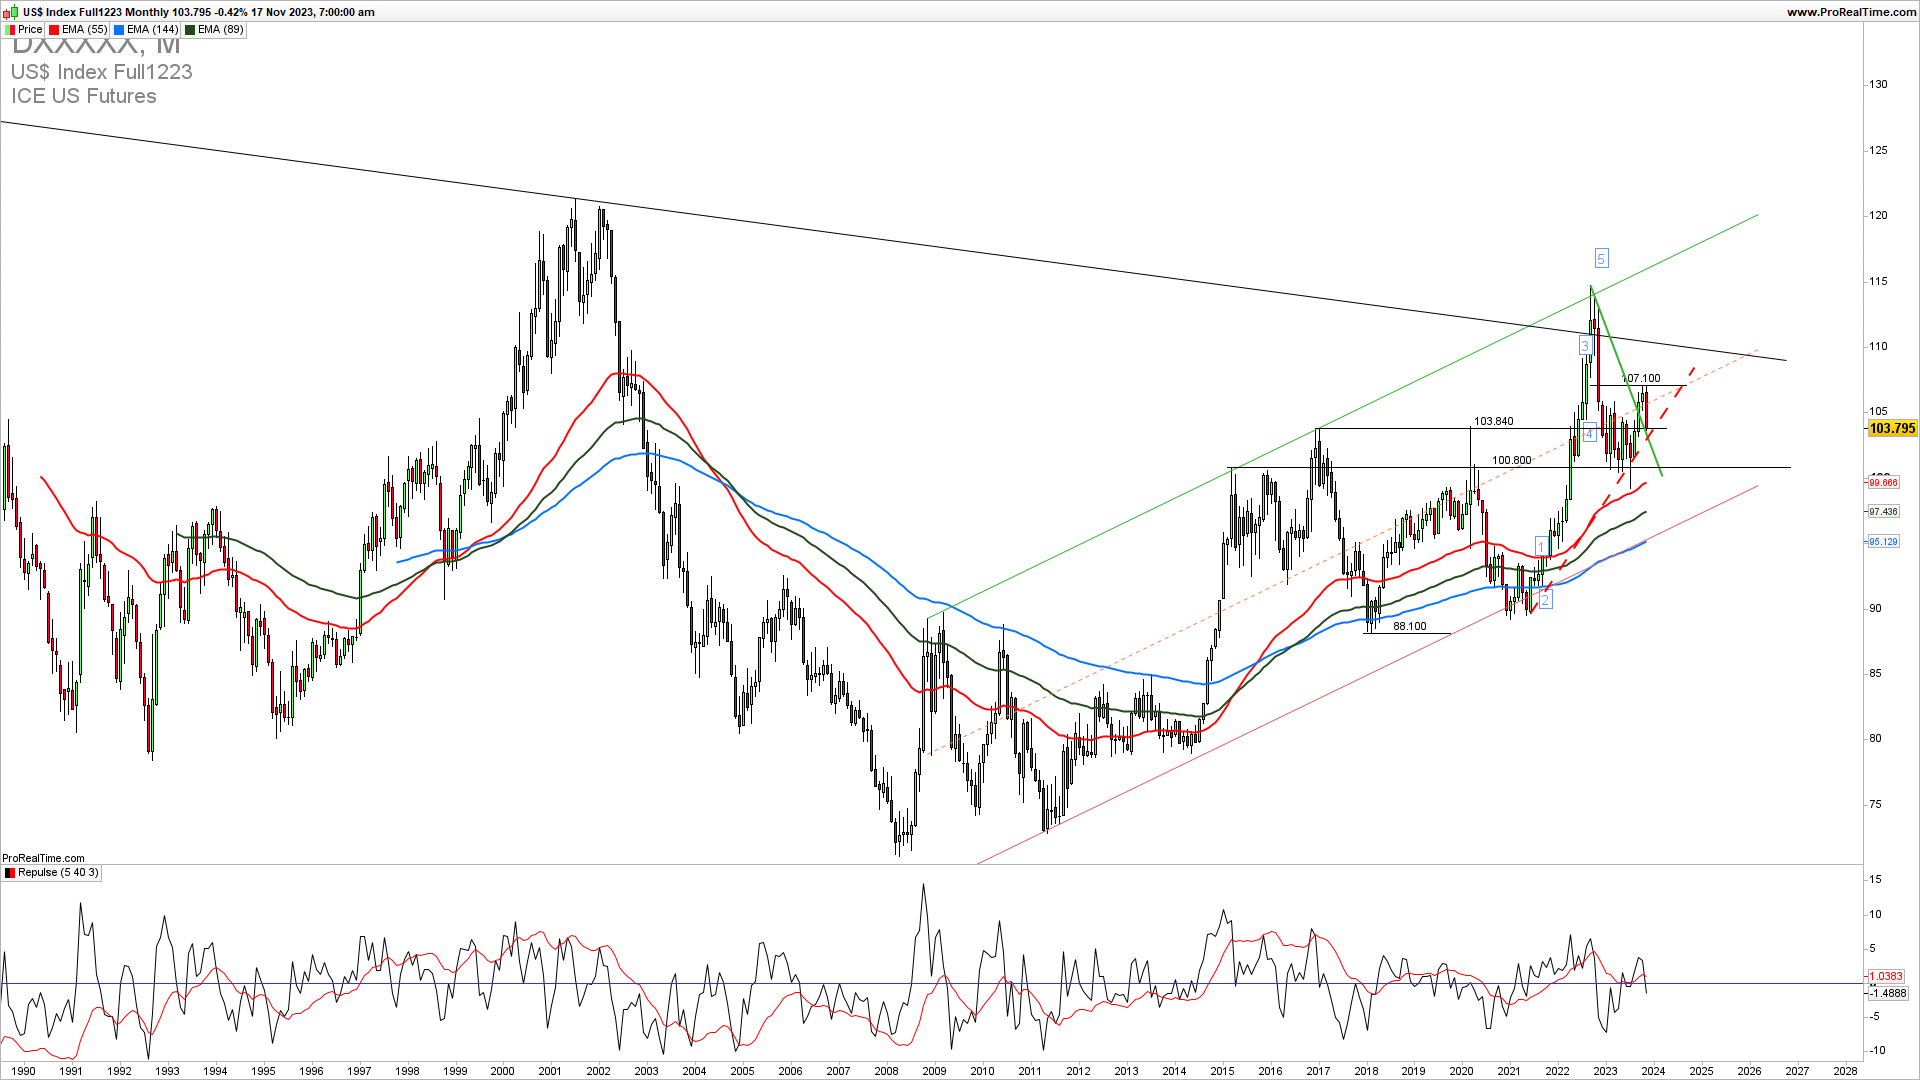Image resolution: width=1920 pixels, height=1080 pixels.
Task: Select the 100.800 horizontal level label
Action: (1512, 461)
